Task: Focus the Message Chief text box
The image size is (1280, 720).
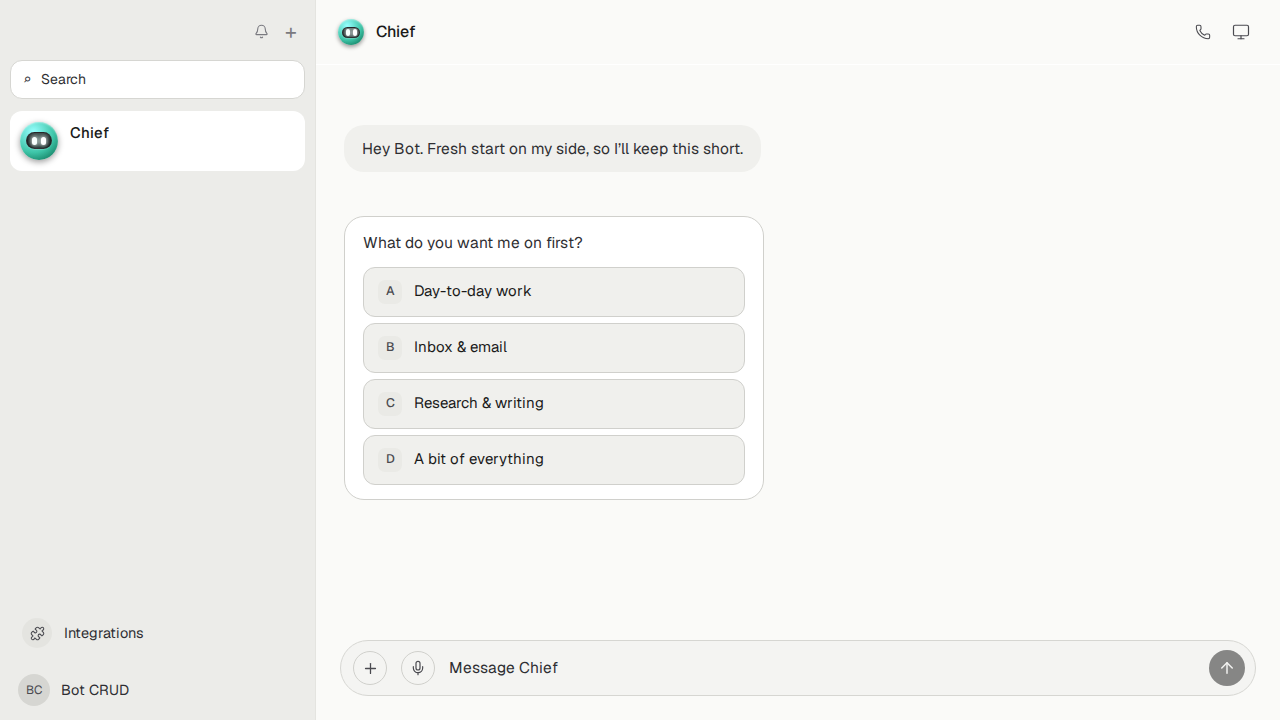Action: (x=820, y=668)
